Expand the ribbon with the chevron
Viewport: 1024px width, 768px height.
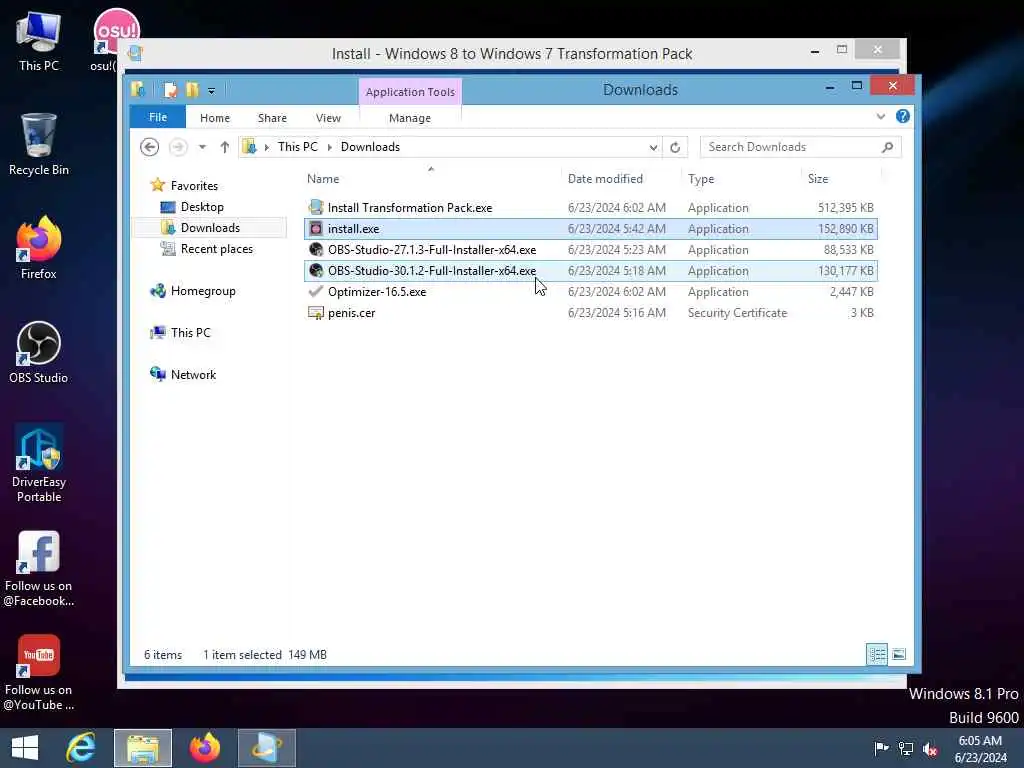click(880, 116)
